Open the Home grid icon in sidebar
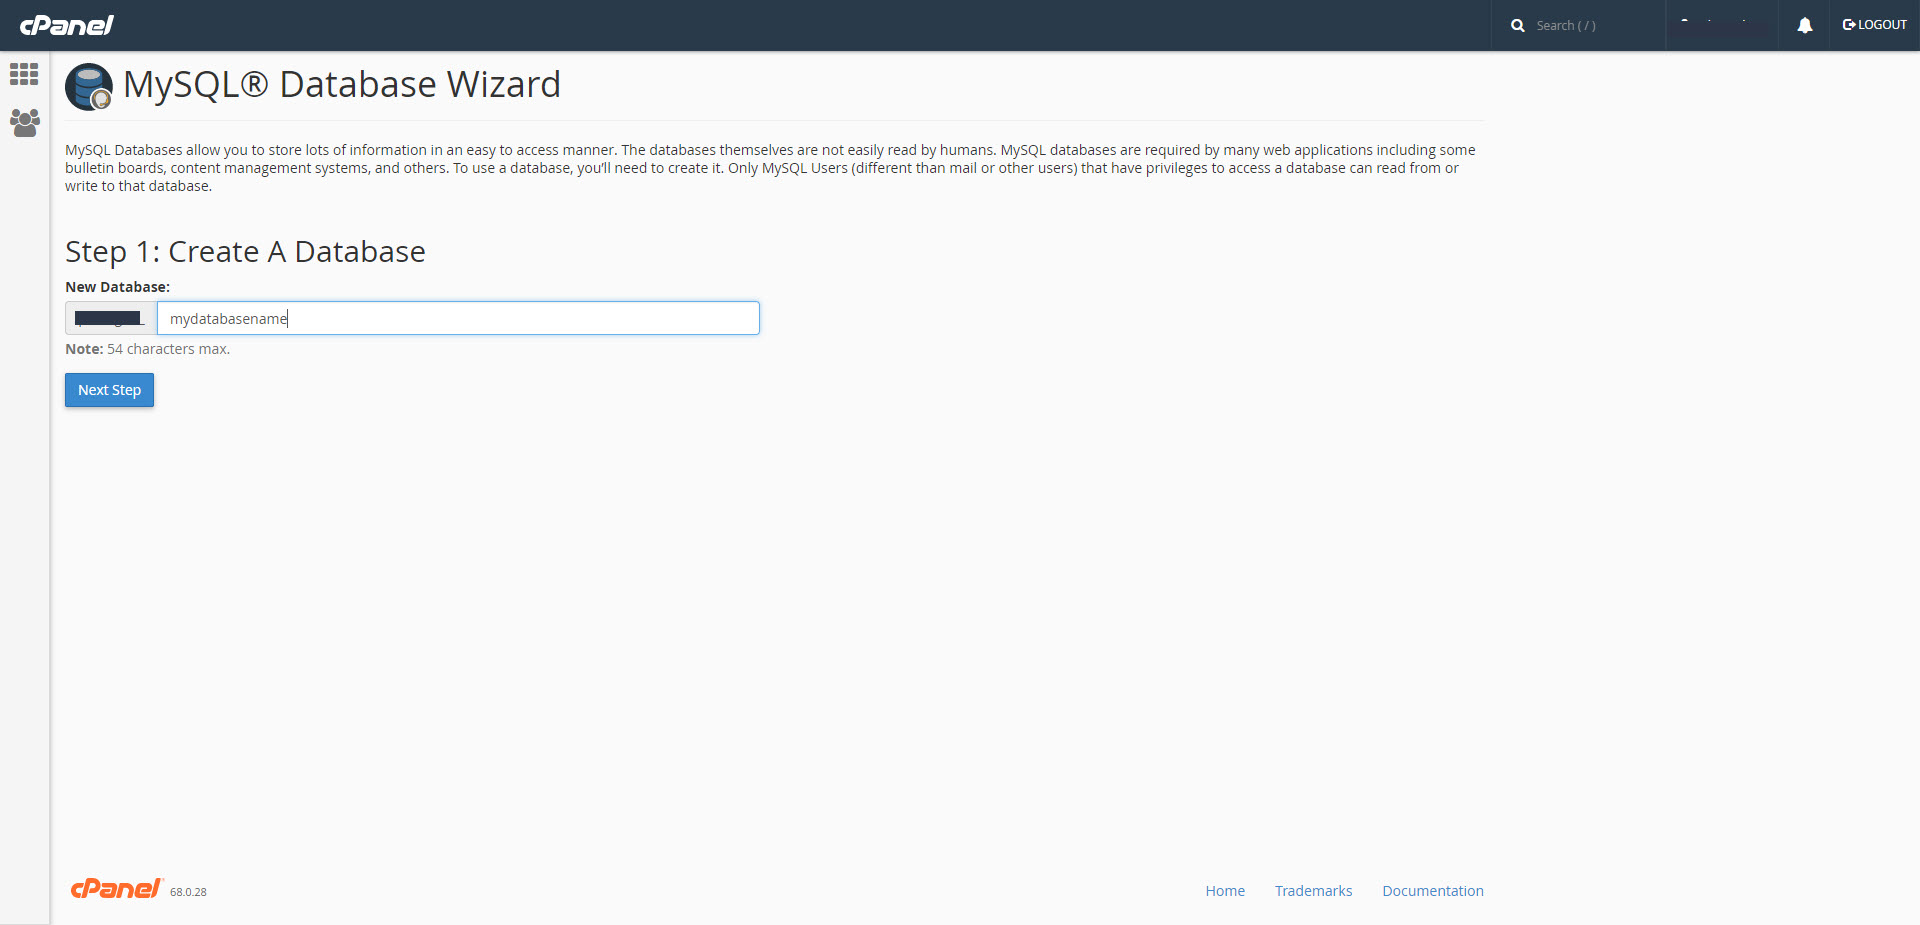Image resolution: width=1920 pixels, height=925 pixels. pos(24,74)
